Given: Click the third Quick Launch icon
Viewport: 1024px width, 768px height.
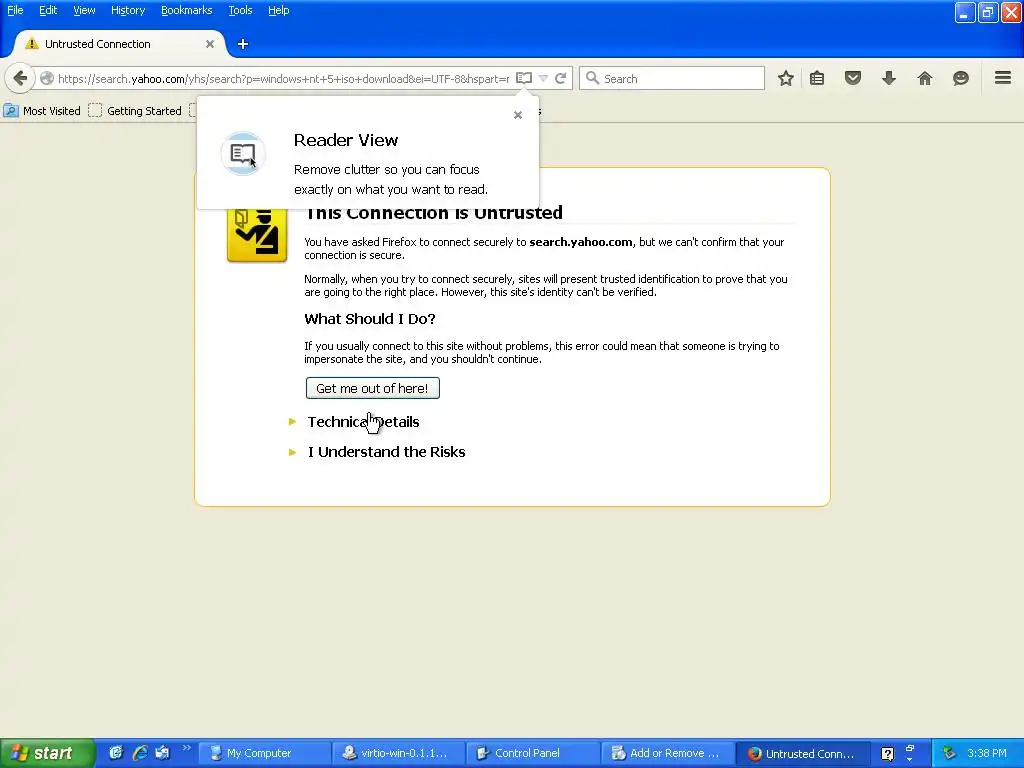Looking at the screenshot, I should (162, 753).
